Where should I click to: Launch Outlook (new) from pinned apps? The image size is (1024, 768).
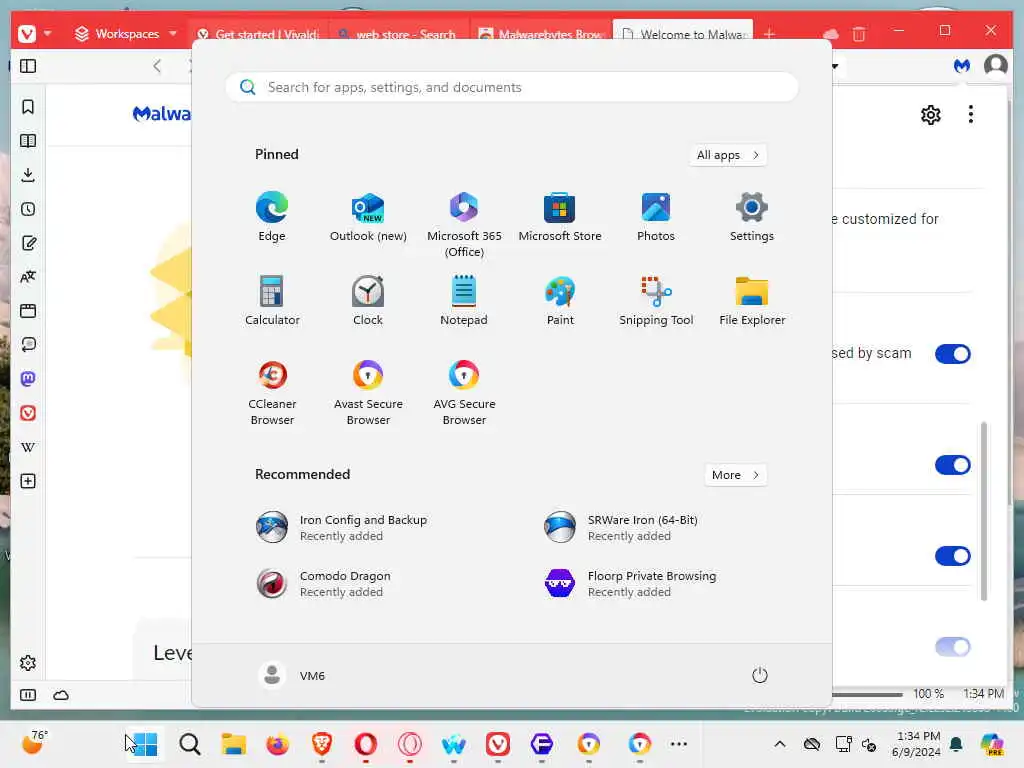[368, 217]
